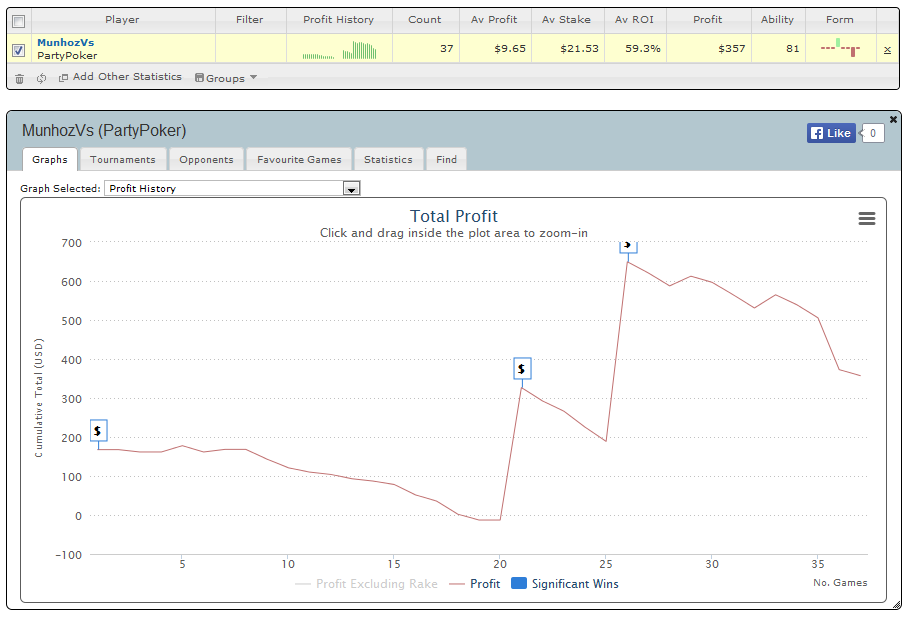Click the Av Profit value $9.65
The height and width of the screenshot is (617, 910).
coord(510,49)
